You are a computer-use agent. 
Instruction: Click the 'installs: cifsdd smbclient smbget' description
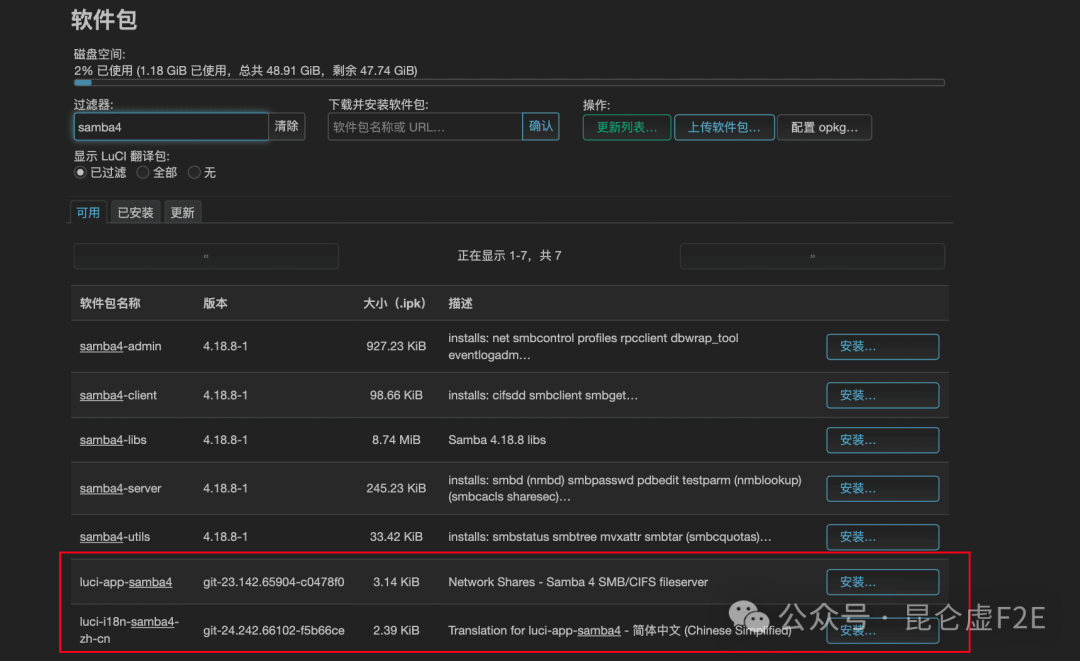pyautogui.click(x=543, y=395)
